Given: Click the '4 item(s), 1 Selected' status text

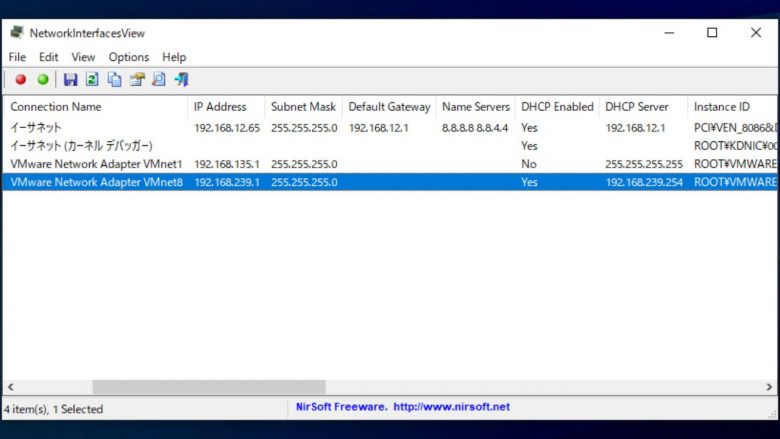Looking at the screenshot, I should click(x=53, y=409).
